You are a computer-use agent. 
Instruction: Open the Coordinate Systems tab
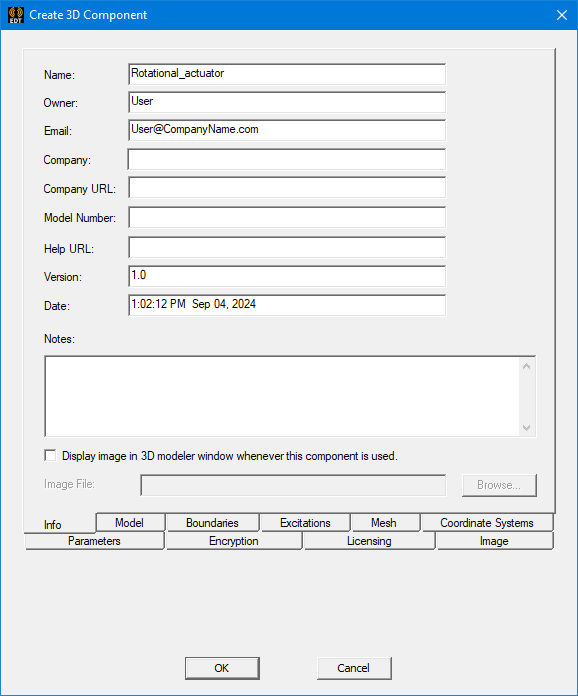487,522
